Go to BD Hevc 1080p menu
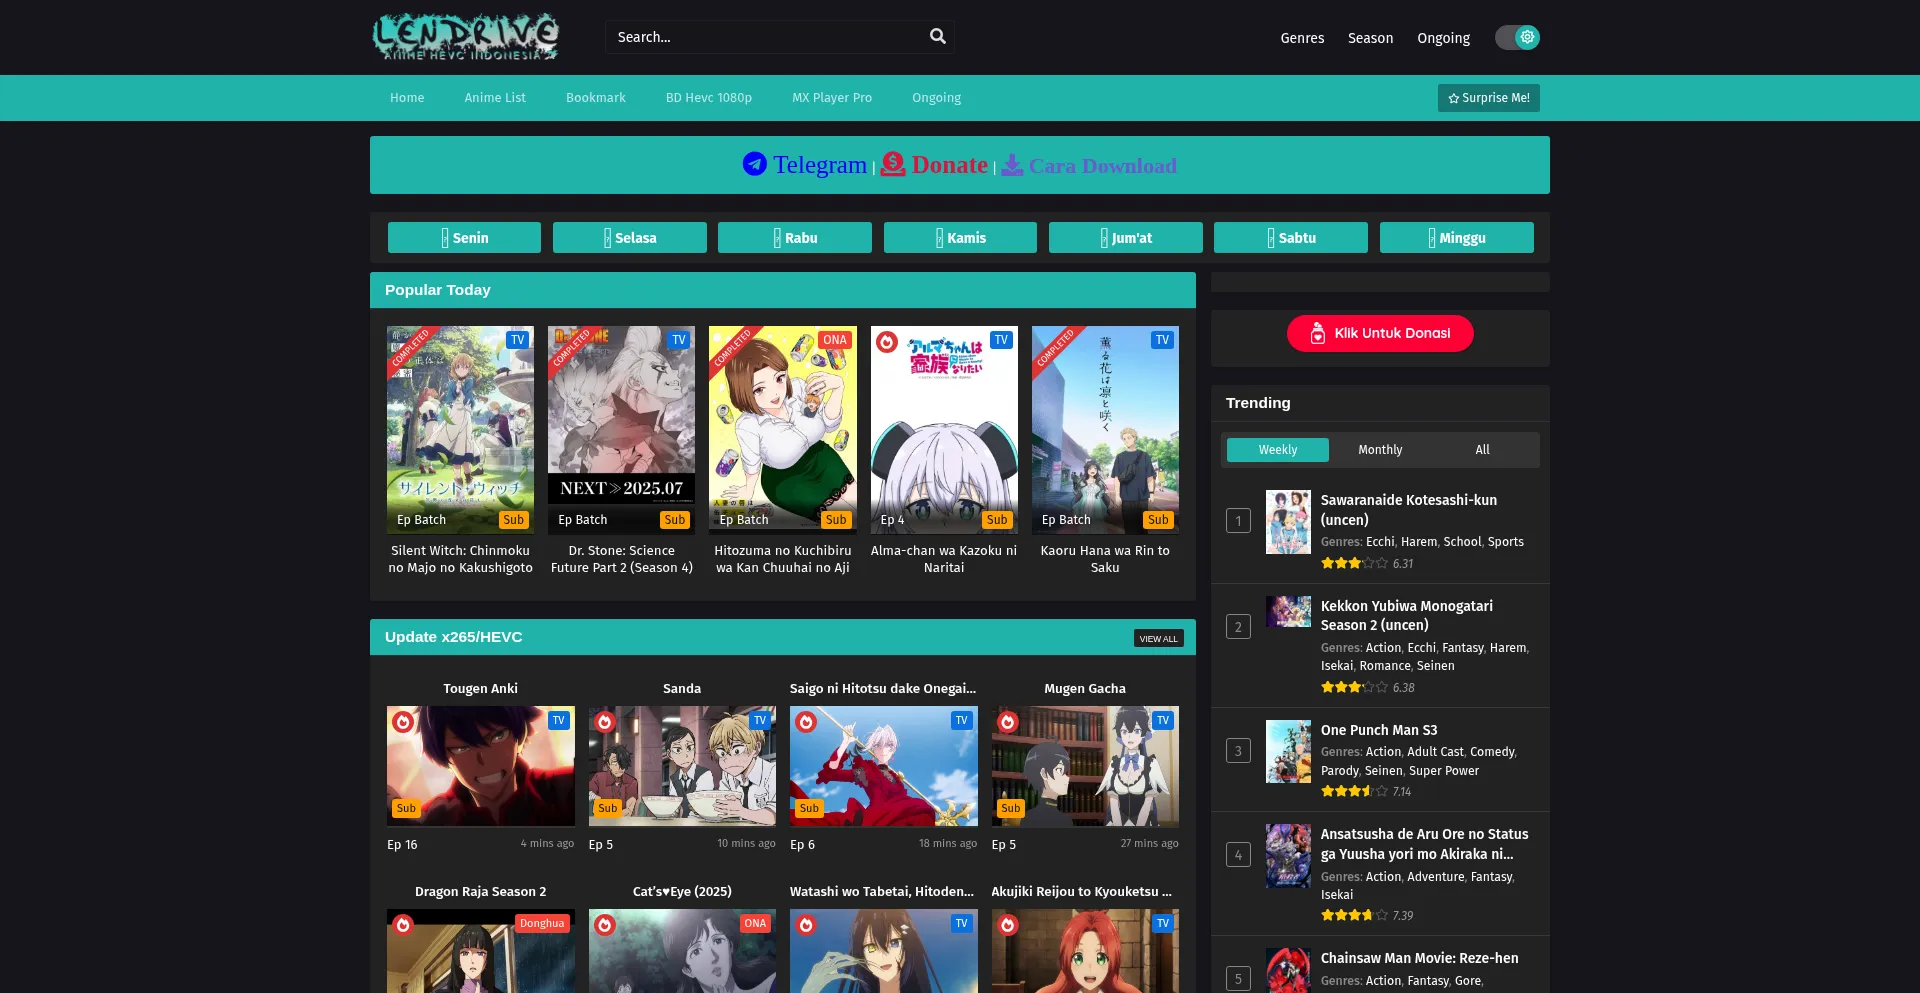1920x993 pixels. tap(708, 98)
